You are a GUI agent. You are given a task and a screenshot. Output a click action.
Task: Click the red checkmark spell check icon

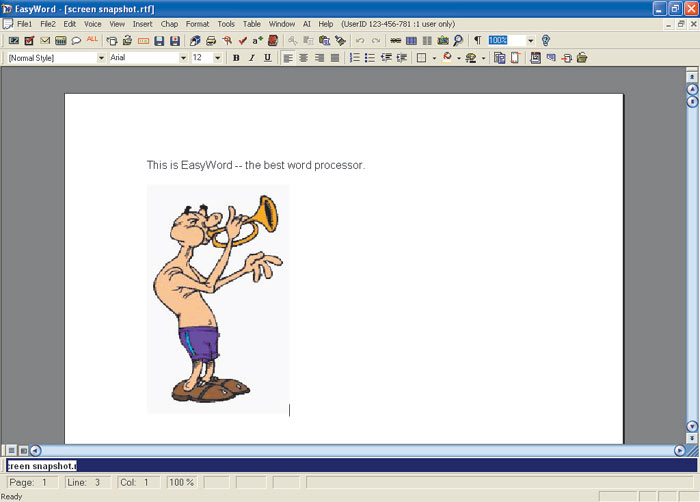242,41
